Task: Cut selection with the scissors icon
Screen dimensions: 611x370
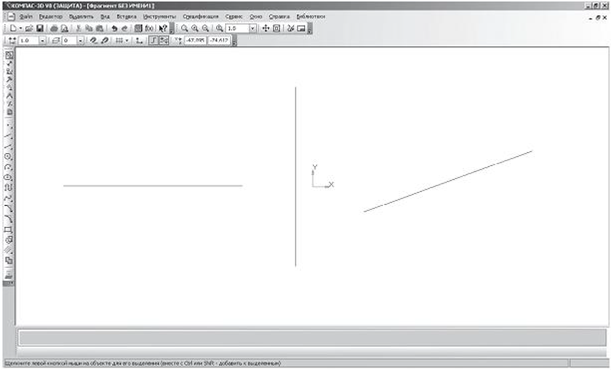Action: pos(78,28)
